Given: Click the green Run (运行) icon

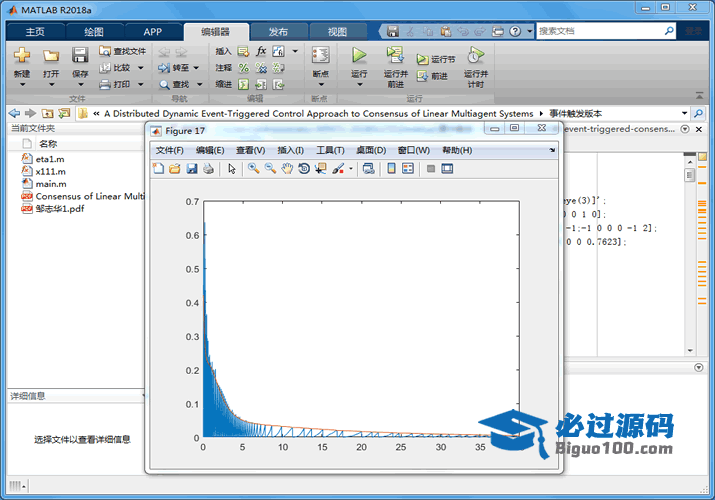Looking at the screenshot, I should 359,56.
